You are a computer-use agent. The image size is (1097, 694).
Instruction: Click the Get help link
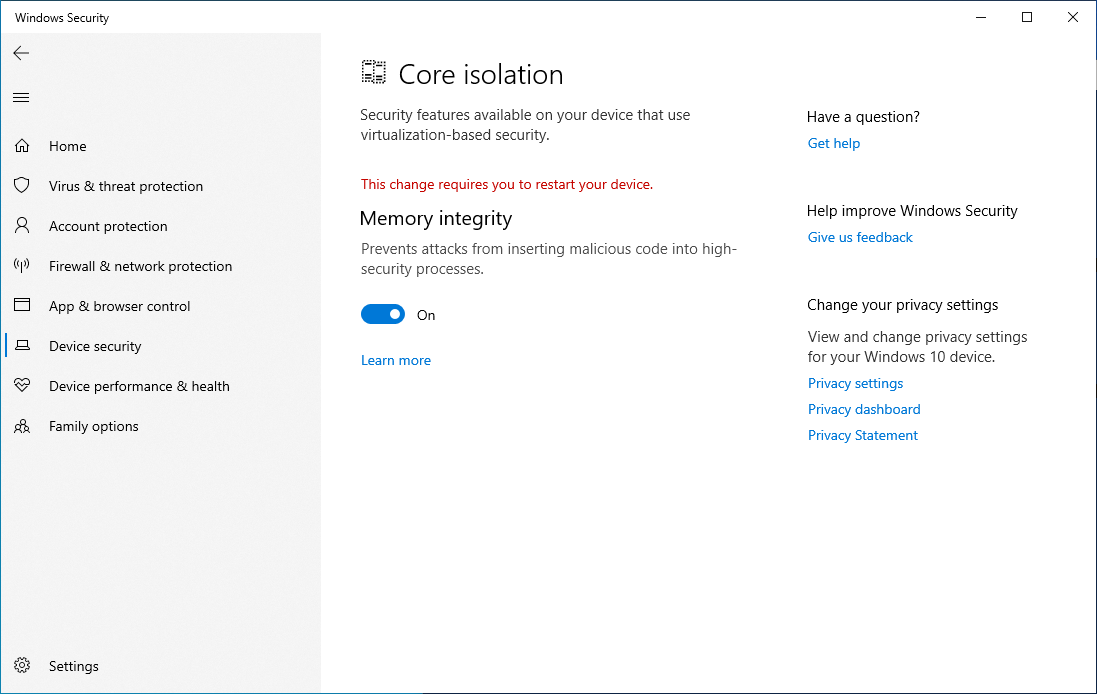point(834,143)
